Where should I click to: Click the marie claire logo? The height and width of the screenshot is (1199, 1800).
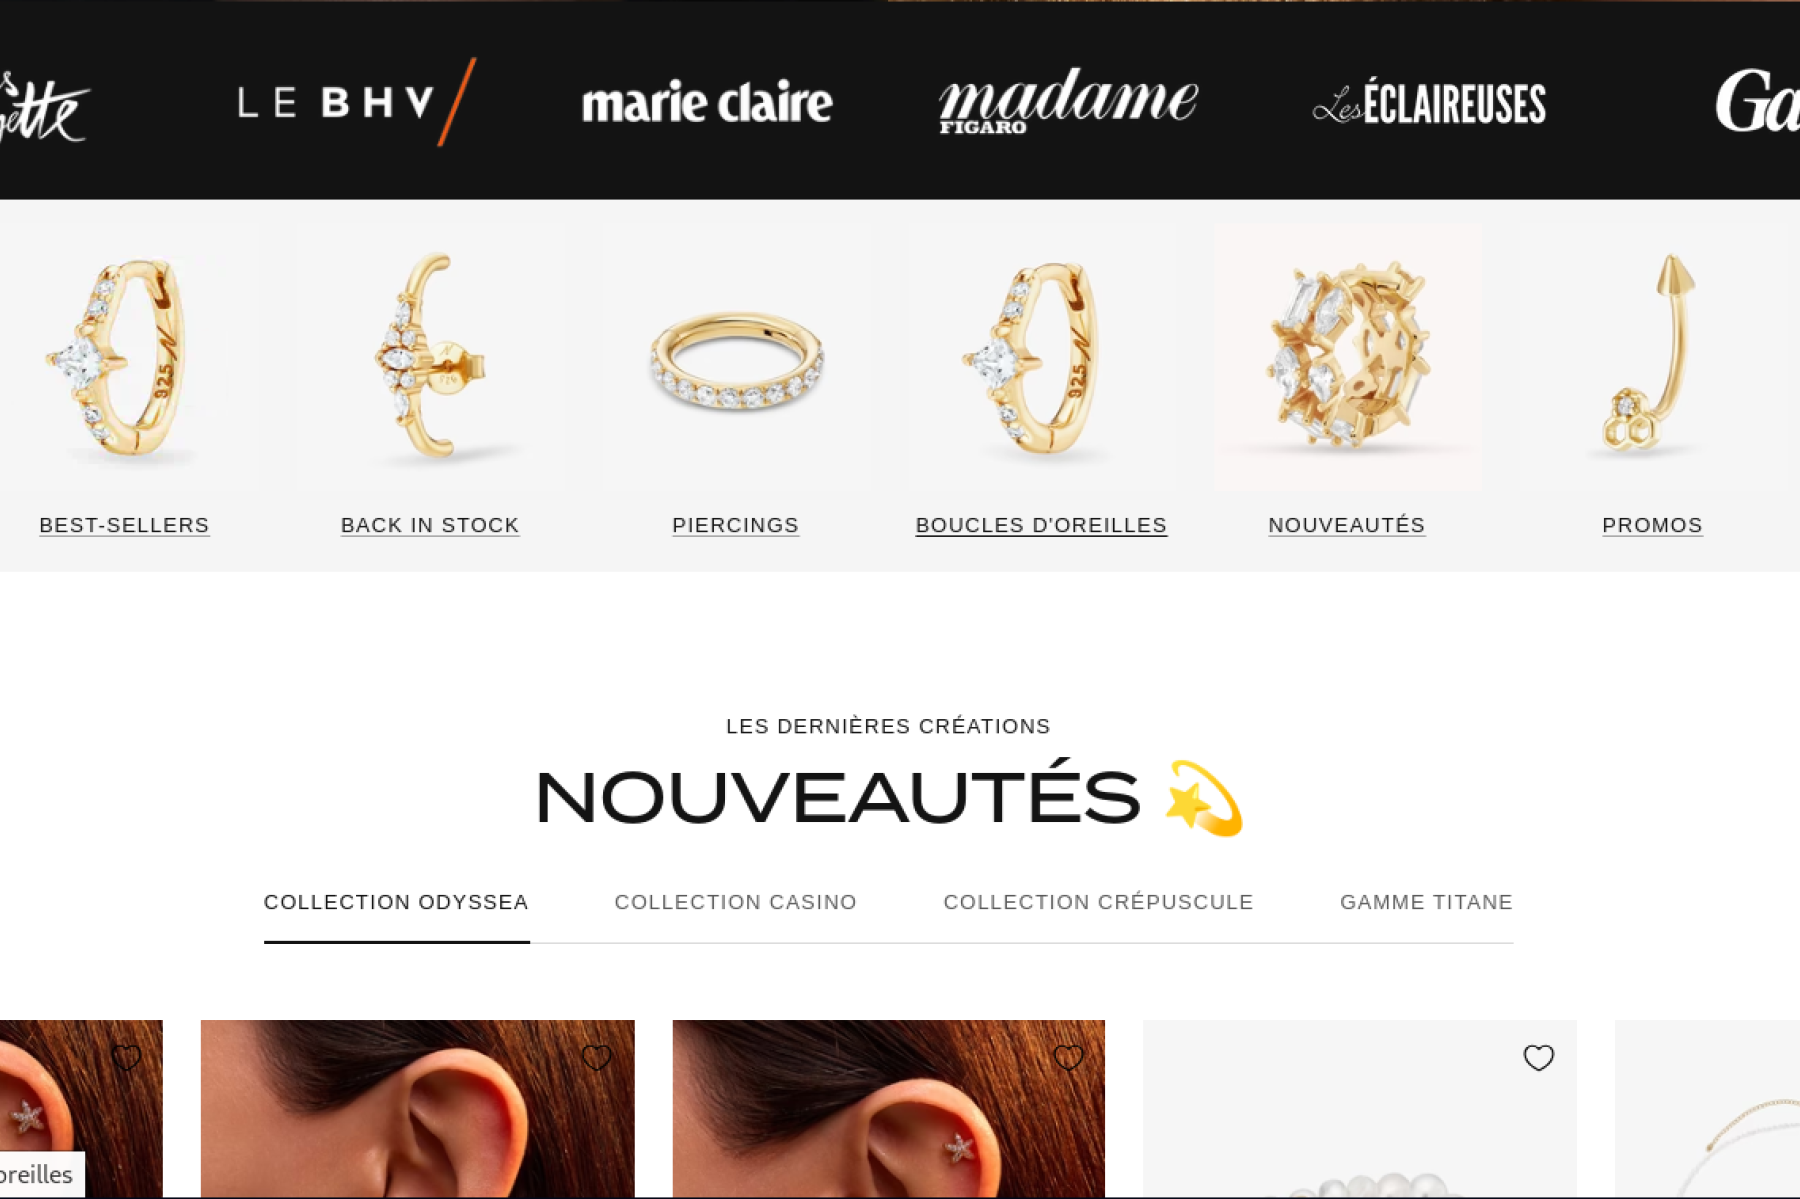707,102
